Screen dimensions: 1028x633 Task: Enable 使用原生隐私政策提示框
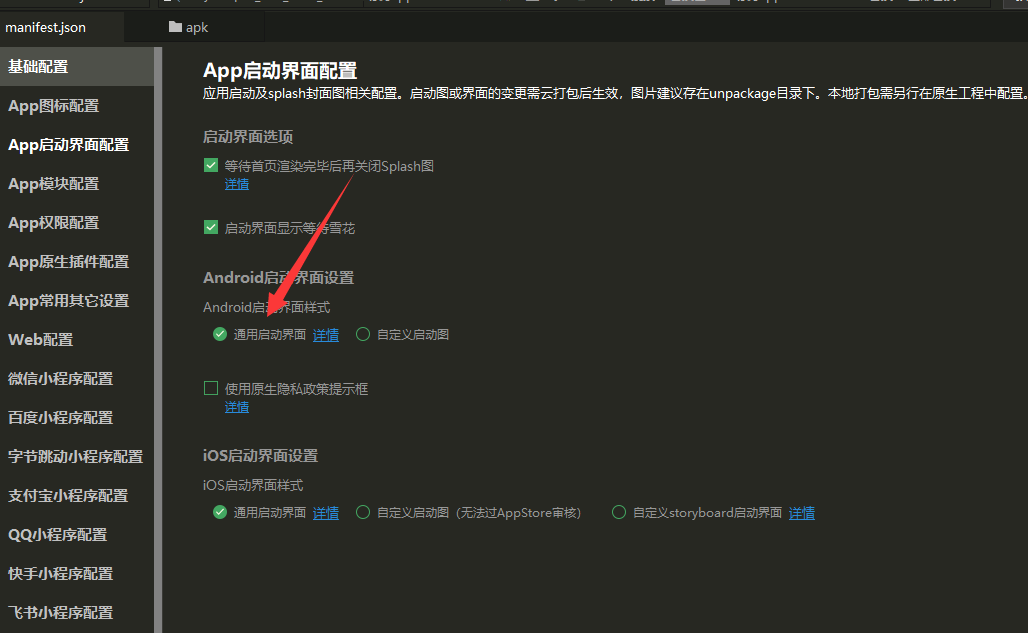(x=211, y=387)
